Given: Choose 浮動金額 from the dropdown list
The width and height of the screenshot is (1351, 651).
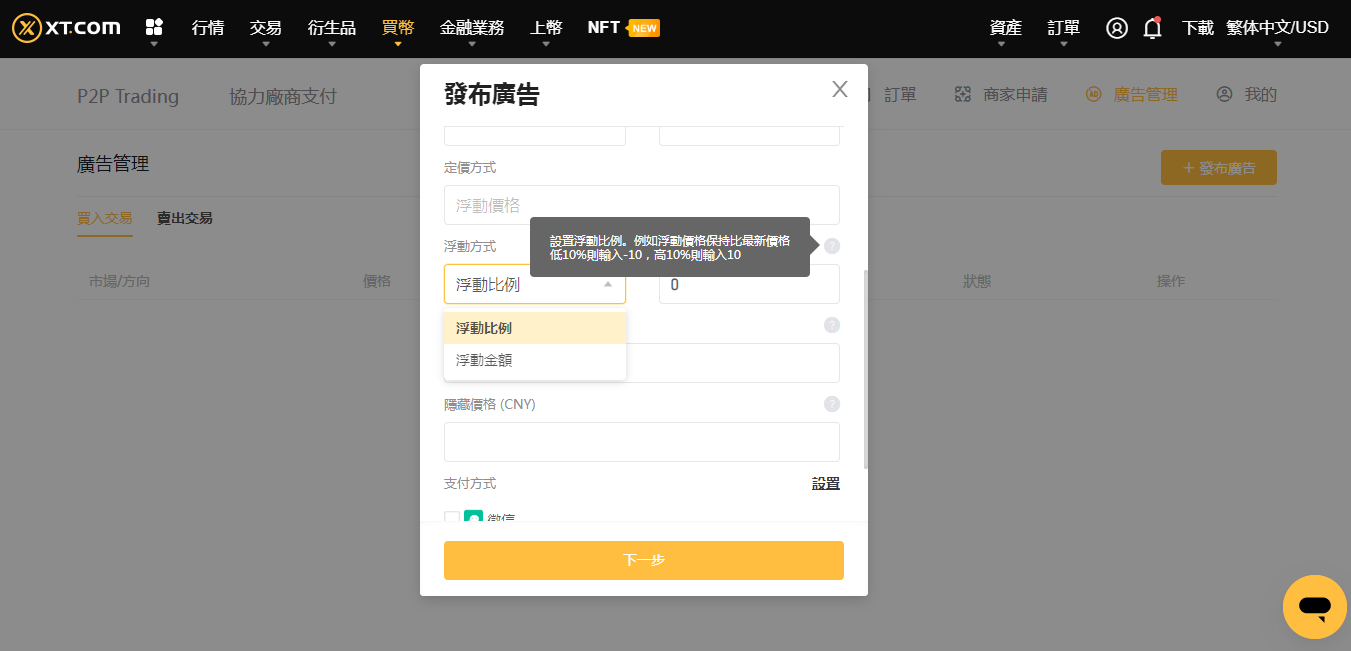Looking at the screenshot, I should [x=535, y=360].
